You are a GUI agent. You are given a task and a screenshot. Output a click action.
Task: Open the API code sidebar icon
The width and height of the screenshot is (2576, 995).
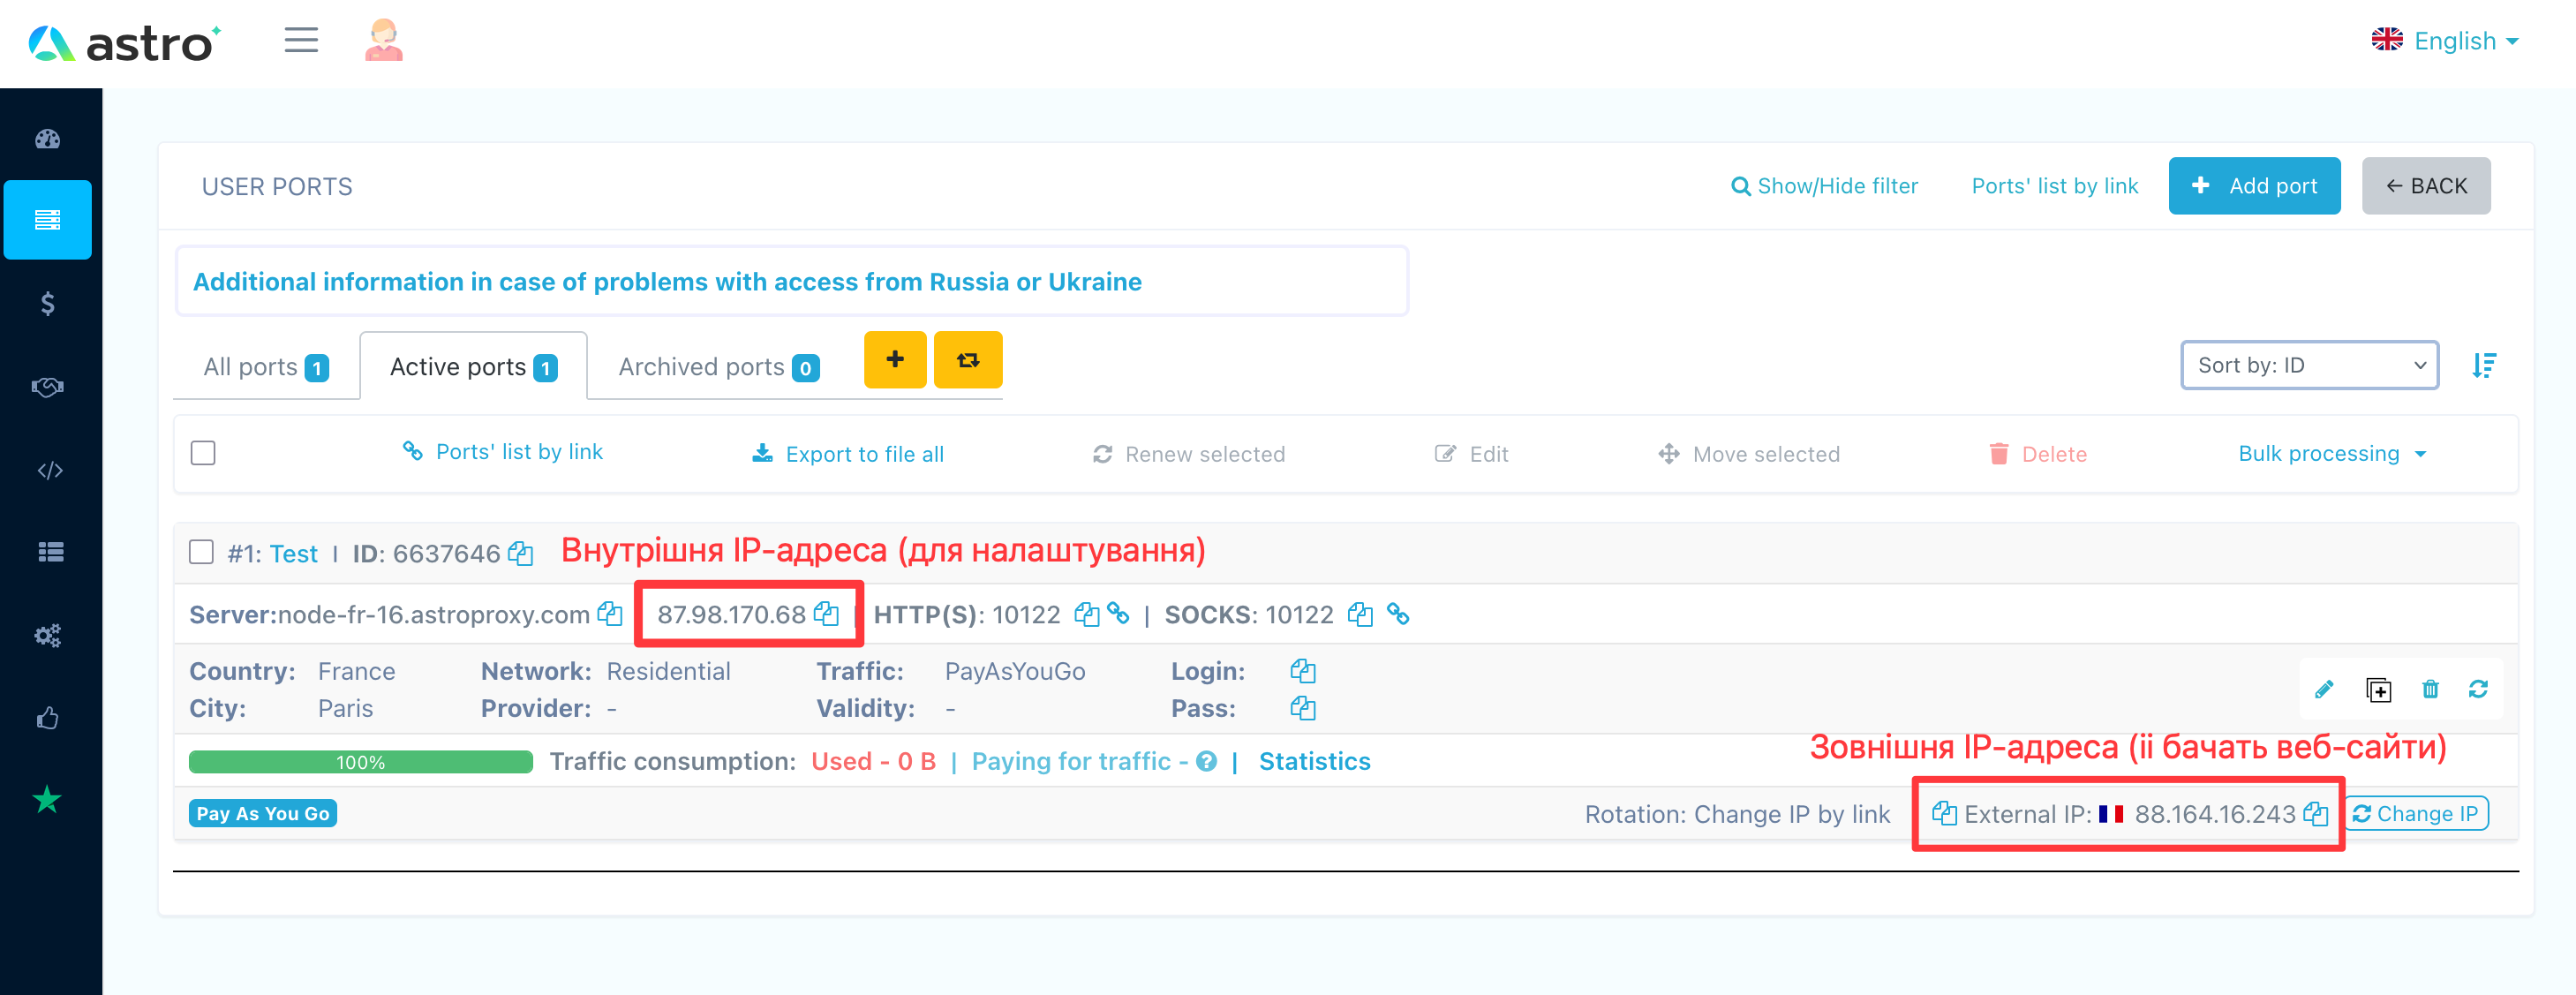(50, 470)
